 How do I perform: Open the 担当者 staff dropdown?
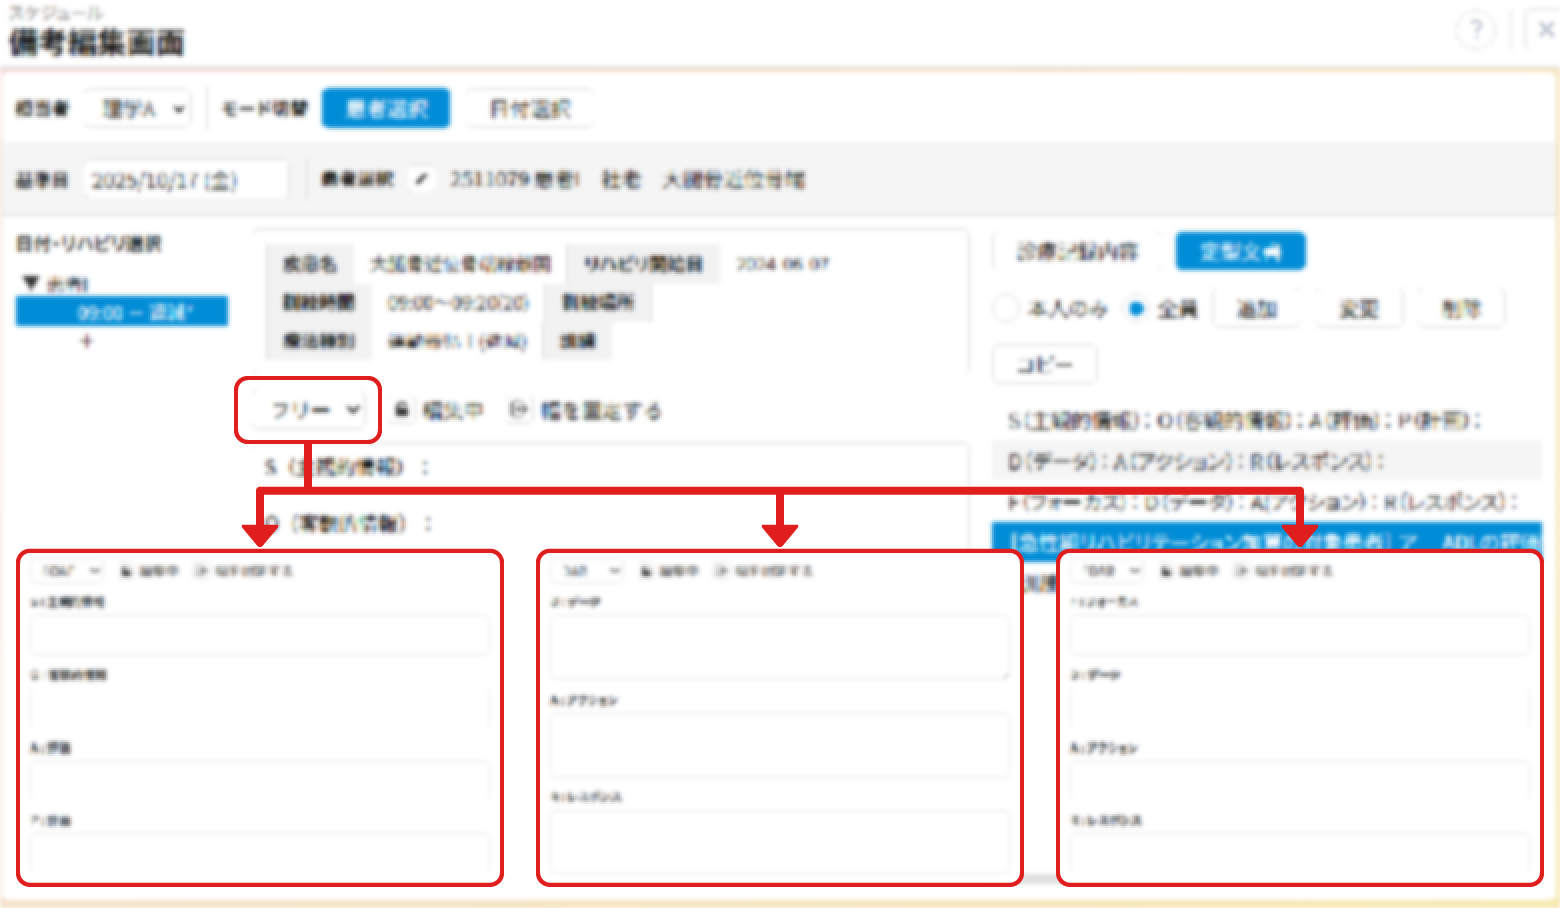tap(141, 109)
